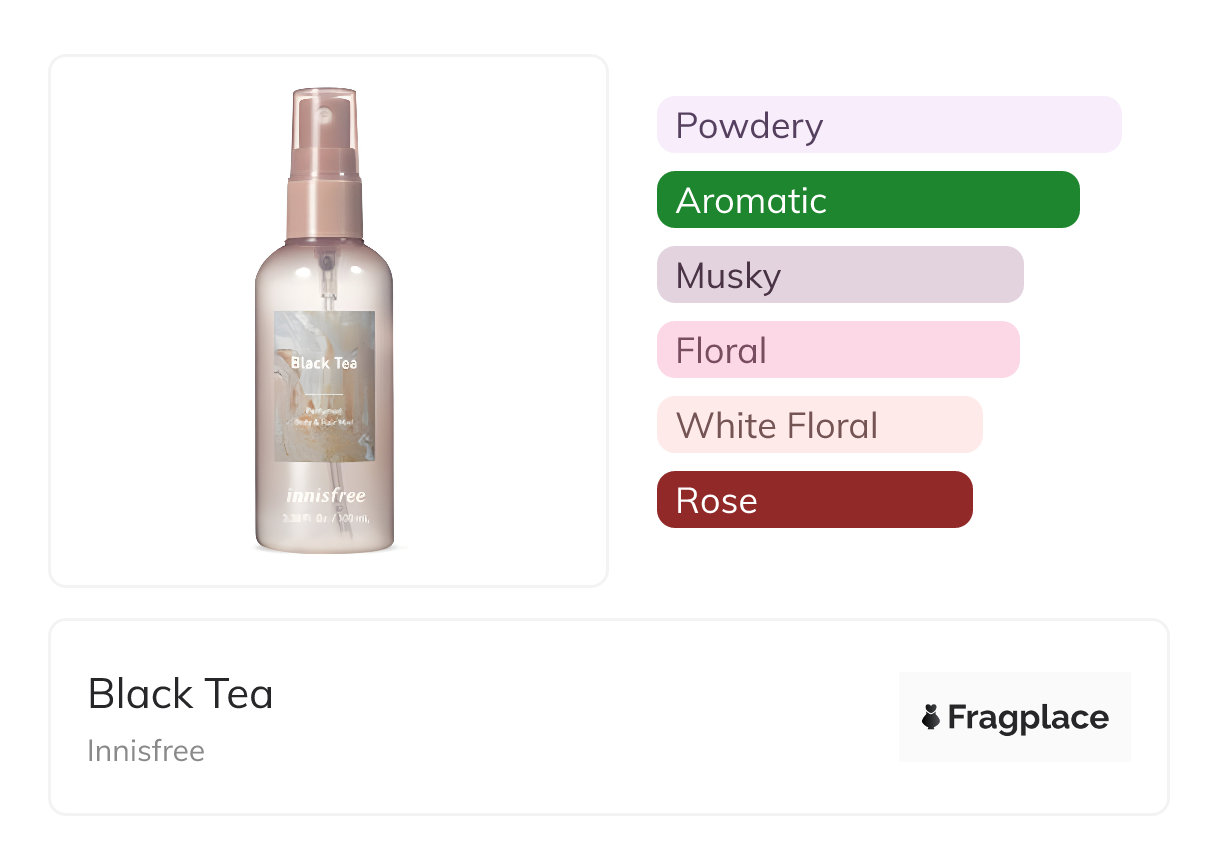Click the Fragplace wordmark
Screen dimensions: 1218x864
[x=1027, y=717]
